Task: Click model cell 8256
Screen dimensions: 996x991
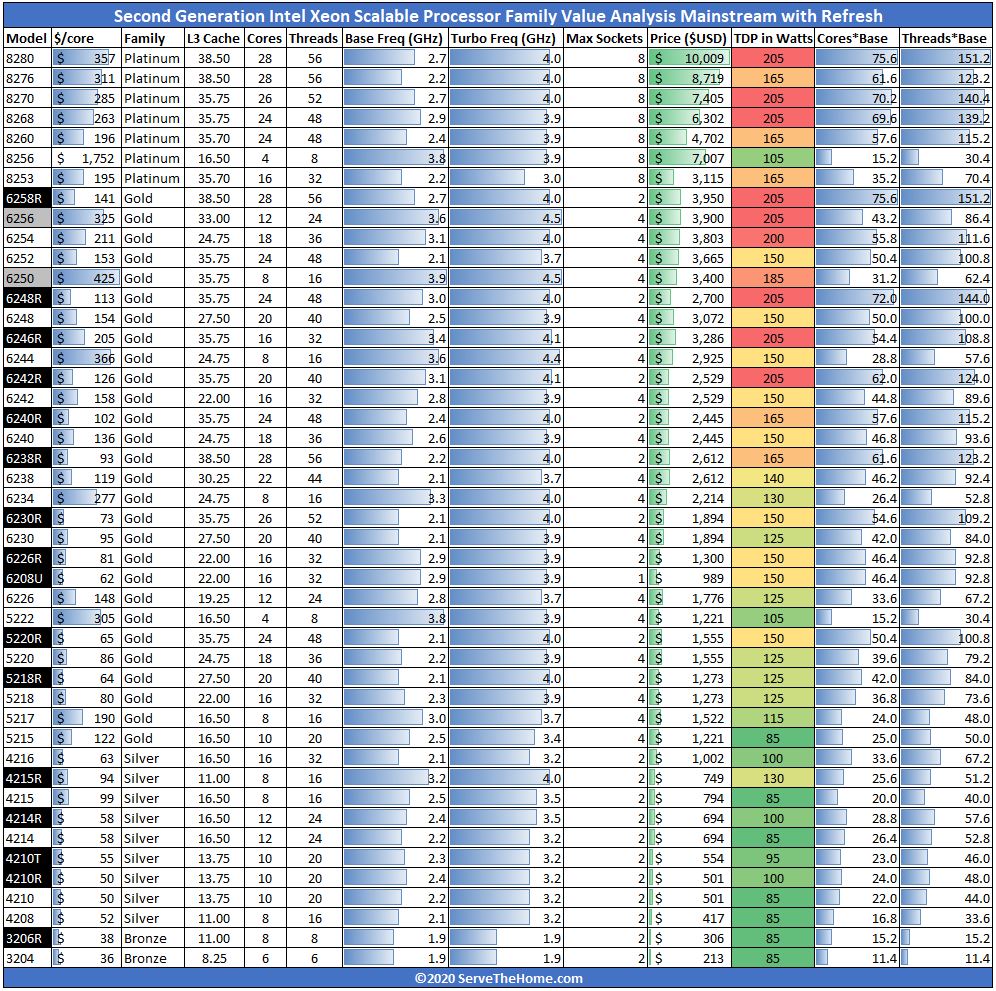Action: (27, 158)
